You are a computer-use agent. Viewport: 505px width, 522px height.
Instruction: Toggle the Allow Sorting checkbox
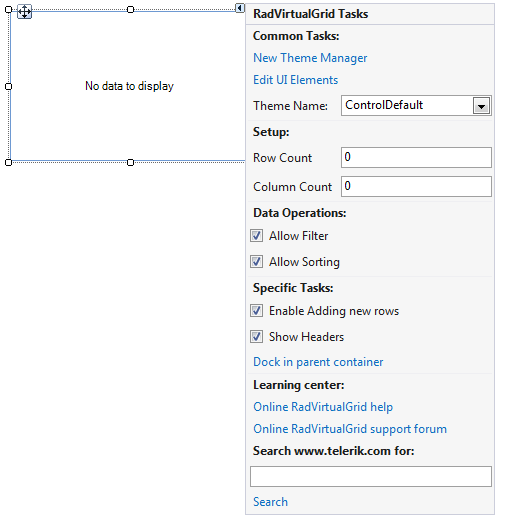click(x=256, y=262)
